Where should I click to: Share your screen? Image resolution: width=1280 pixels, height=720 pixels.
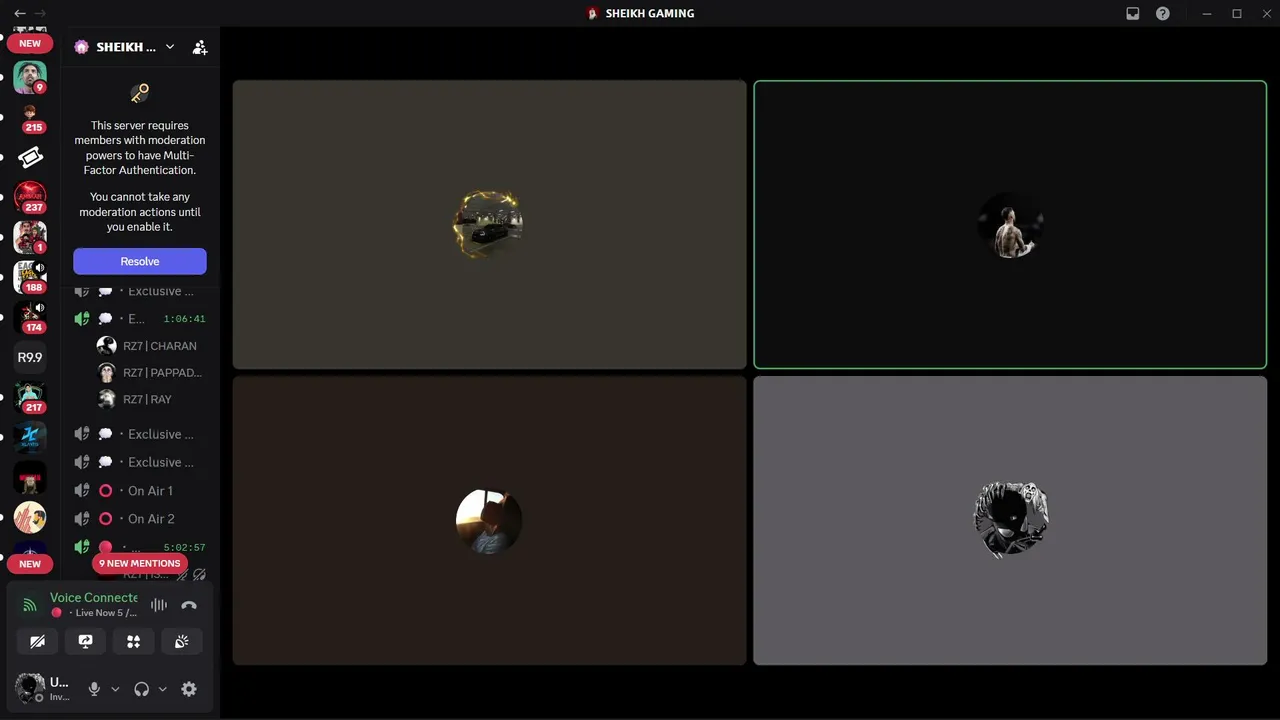(85, 641)
